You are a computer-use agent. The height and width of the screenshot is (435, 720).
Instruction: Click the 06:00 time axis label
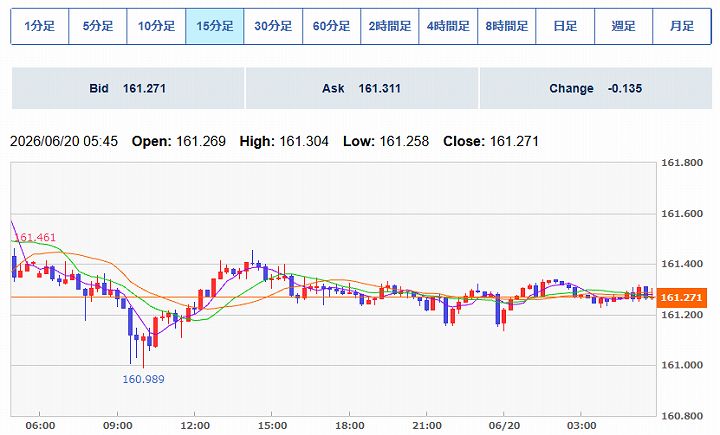point(40,426)
